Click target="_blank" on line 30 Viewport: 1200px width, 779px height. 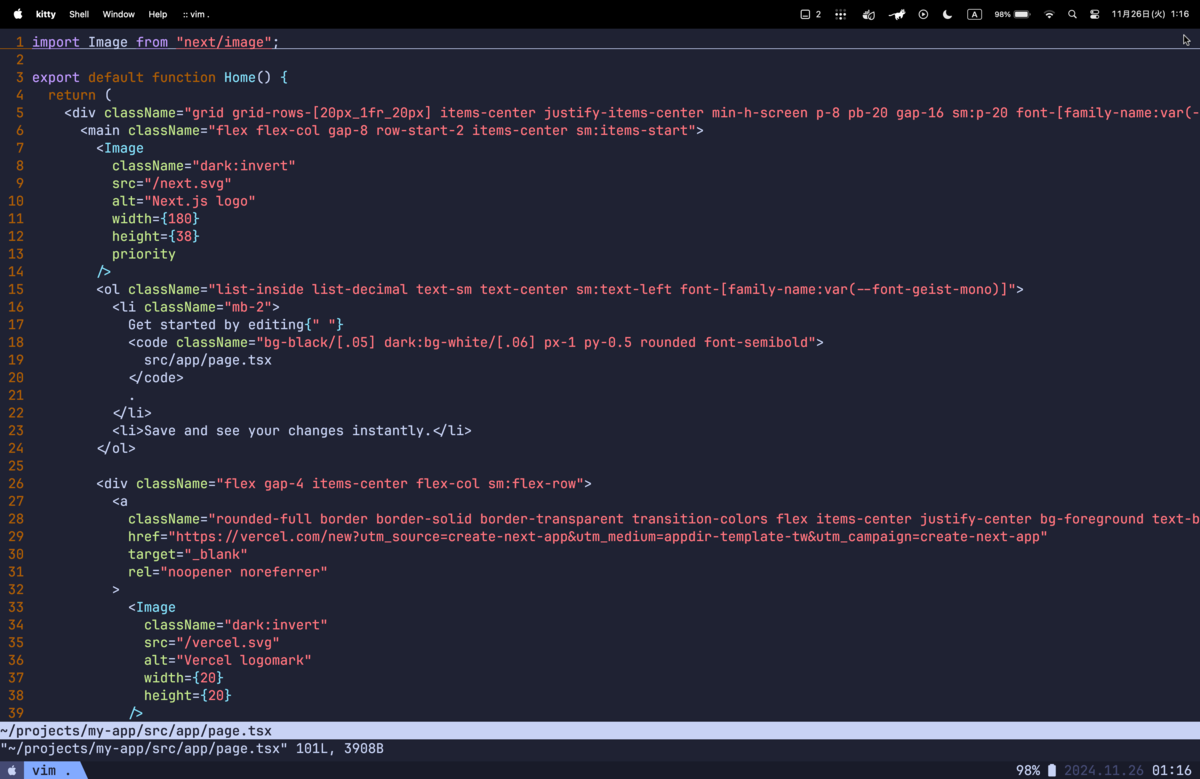coord(188,554)
